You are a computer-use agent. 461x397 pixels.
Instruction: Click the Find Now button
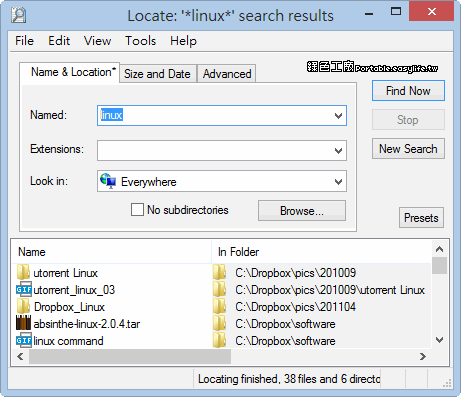[x=408, y=91]
